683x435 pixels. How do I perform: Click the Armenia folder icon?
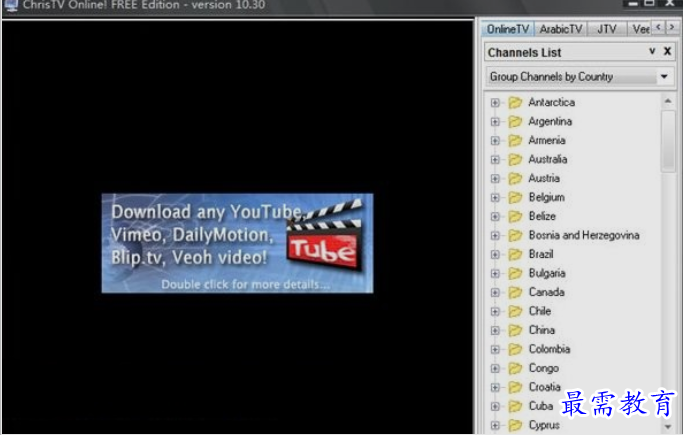[x=515, y=140]
